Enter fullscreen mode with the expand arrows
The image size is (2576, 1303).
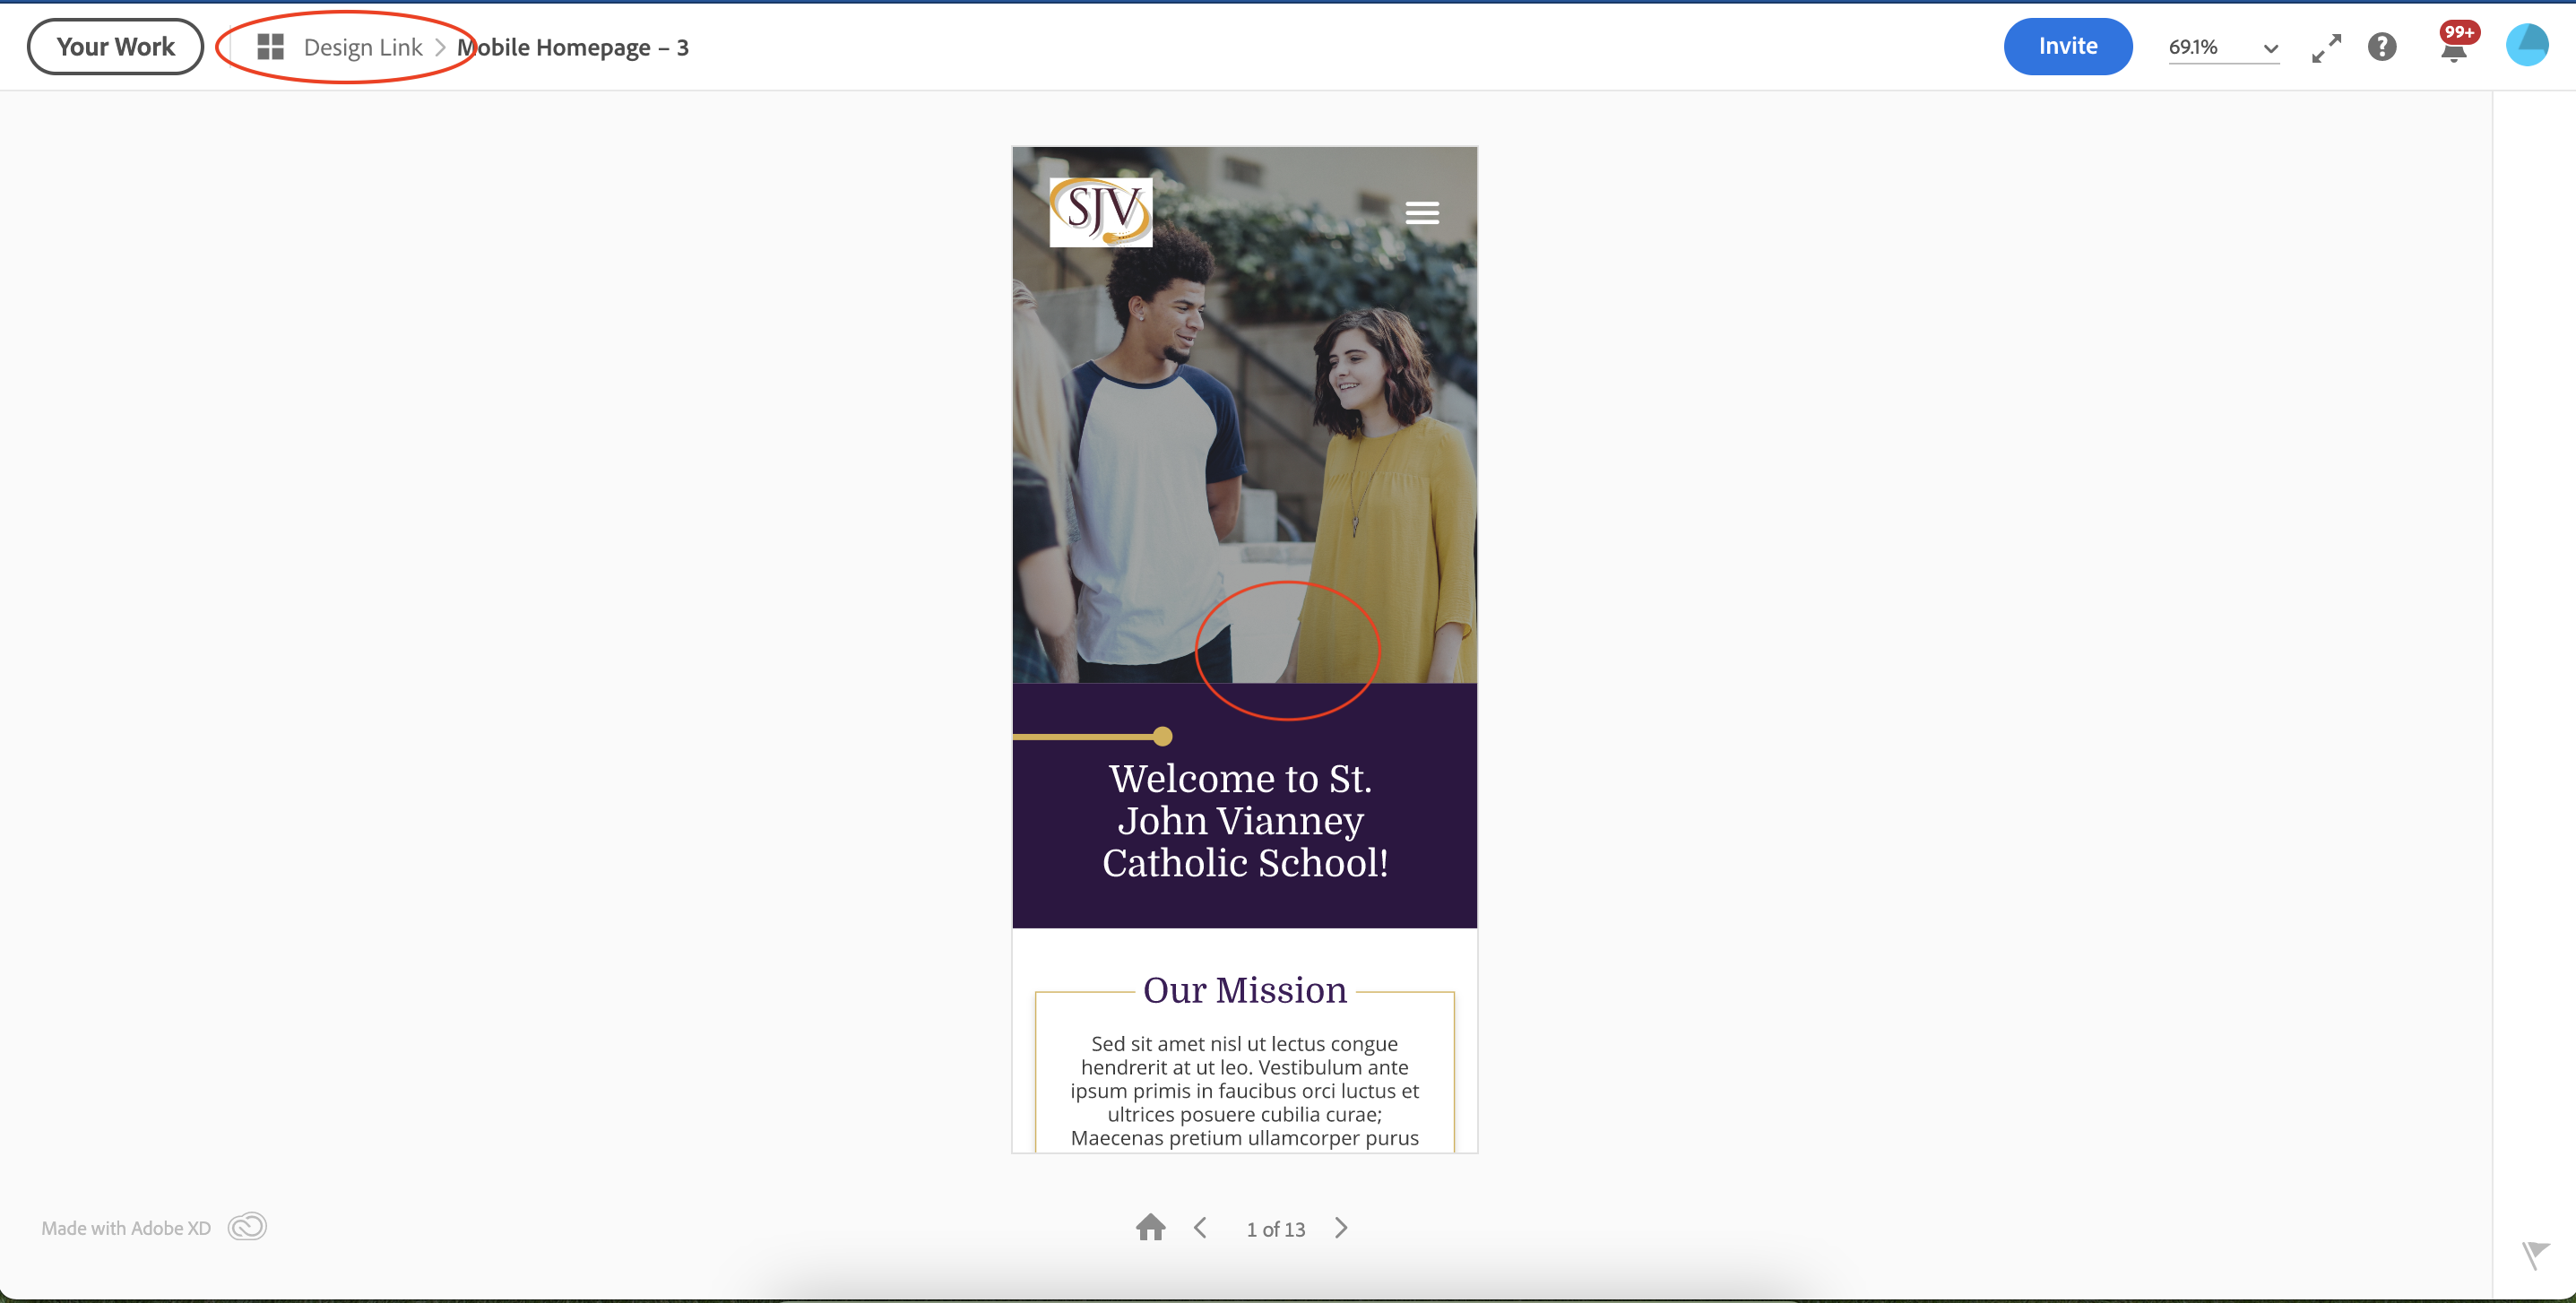2326,47
